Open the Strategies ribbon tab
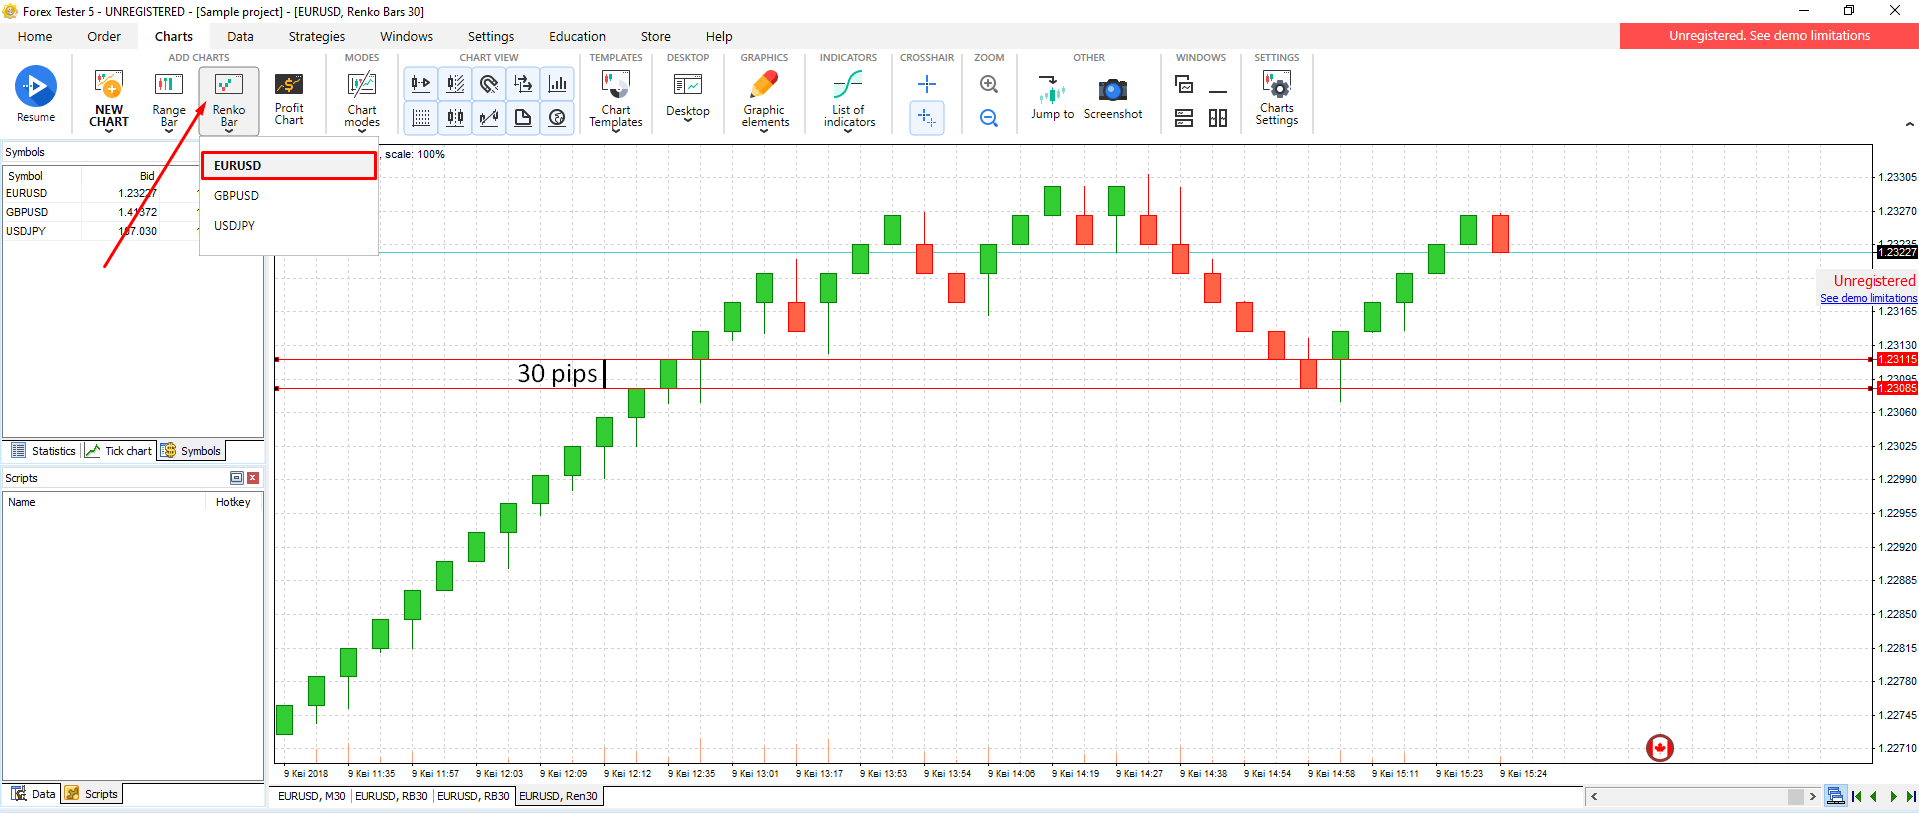This screenshot has width=1919, height=813. pos(316,37)
